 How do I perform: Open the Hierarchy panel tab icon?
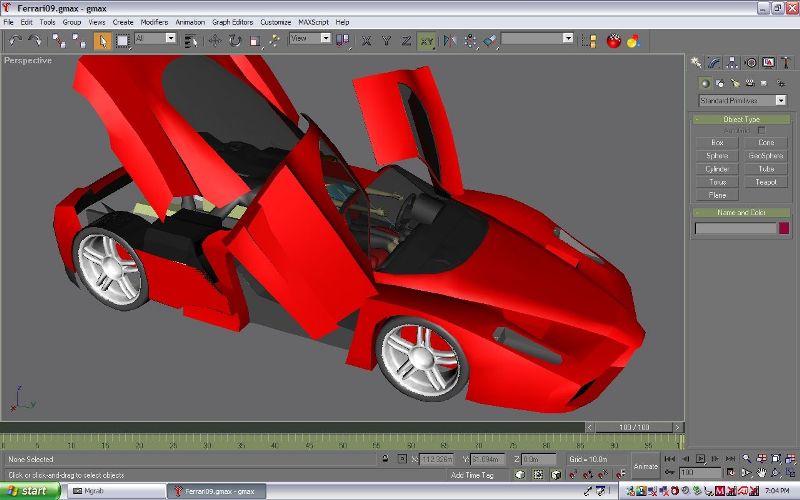pyautogui.click(x=732, y=62)
